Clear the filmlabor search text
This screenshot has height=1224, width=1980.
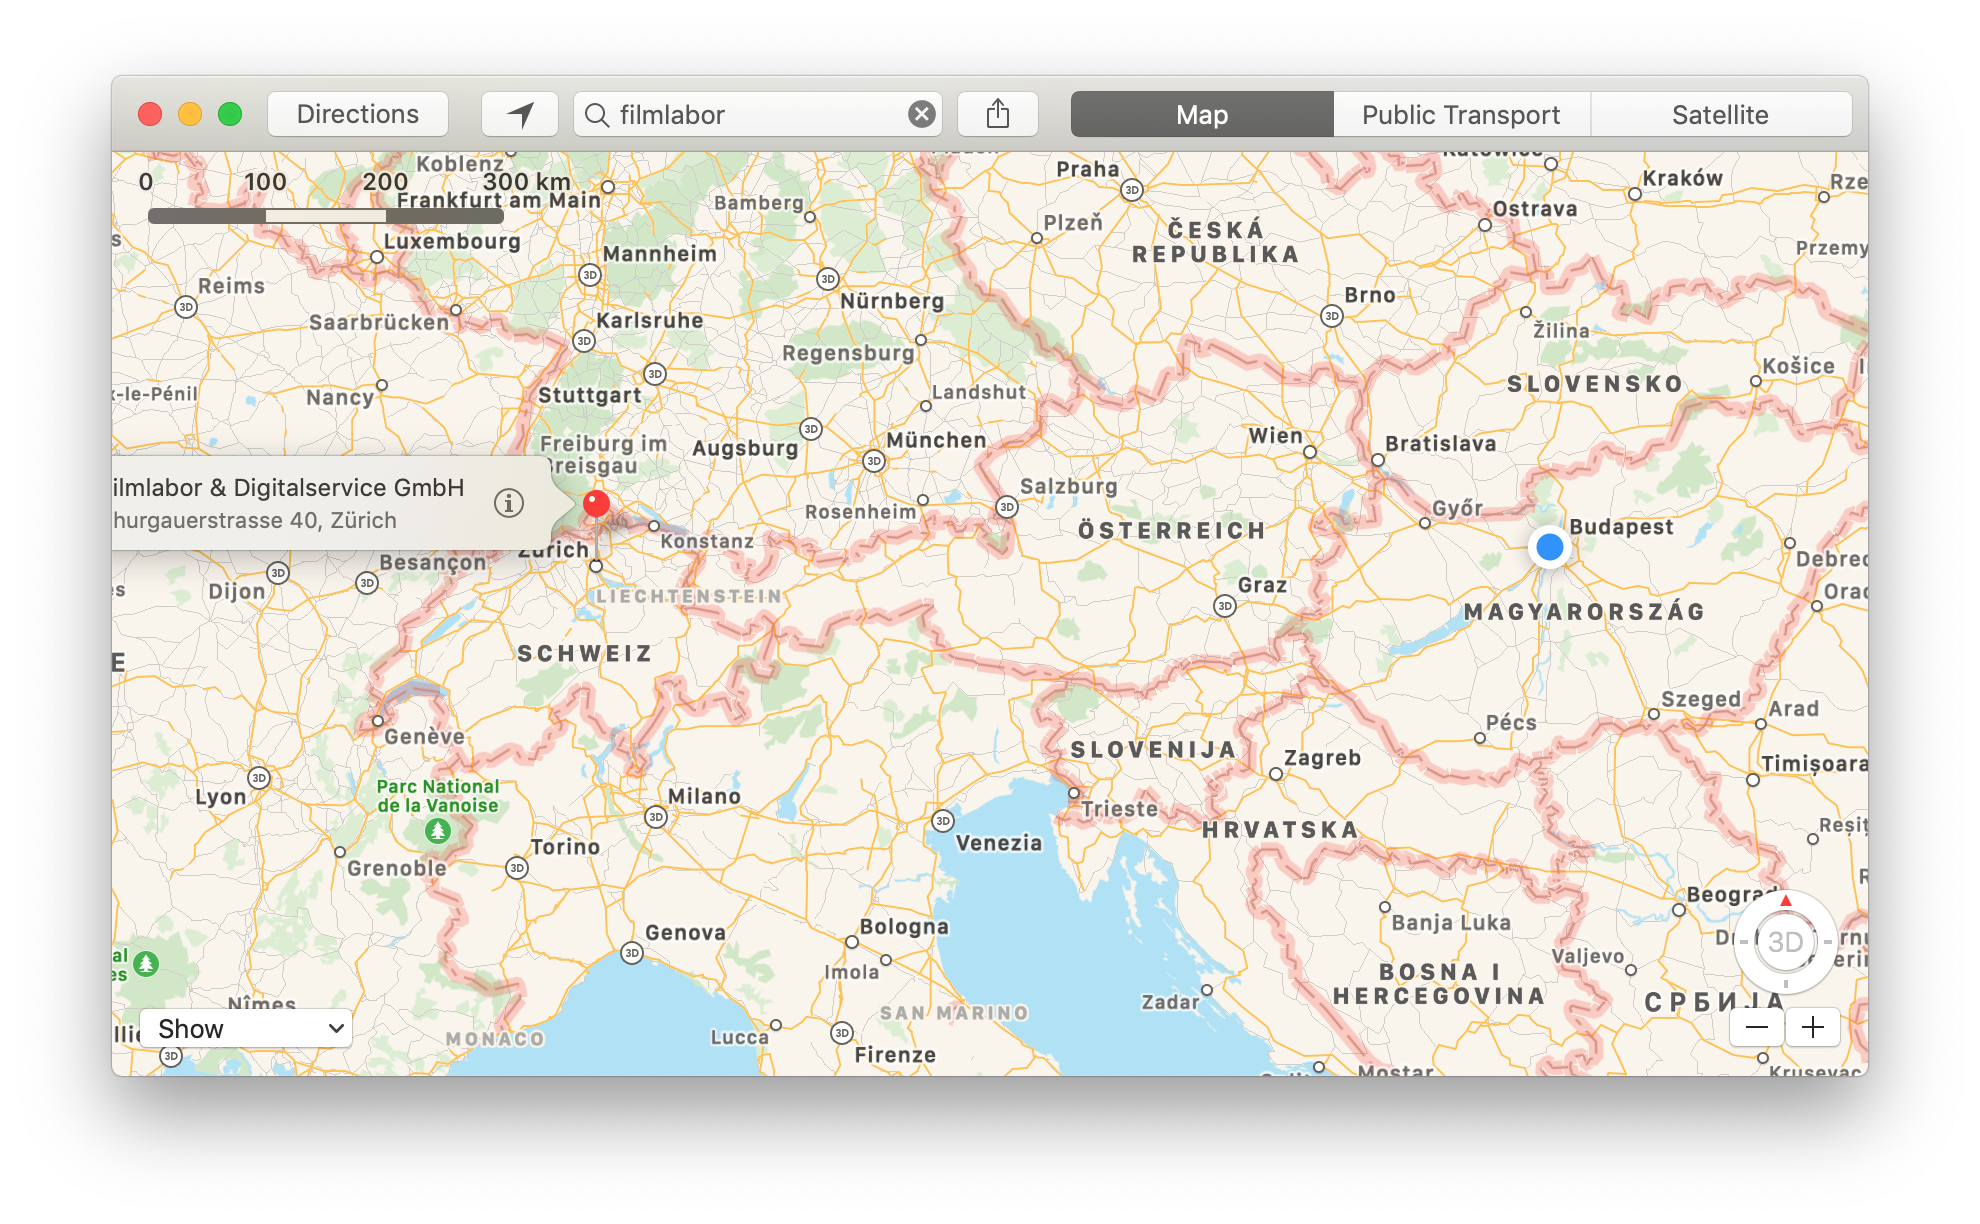(922, 114)
